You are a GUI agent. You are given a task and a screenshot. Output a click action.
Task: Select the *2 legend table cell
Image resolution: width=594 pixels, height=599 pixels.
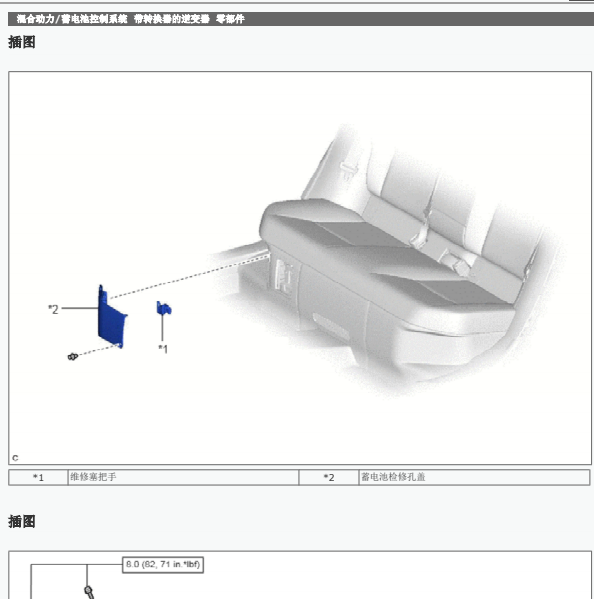329,478
